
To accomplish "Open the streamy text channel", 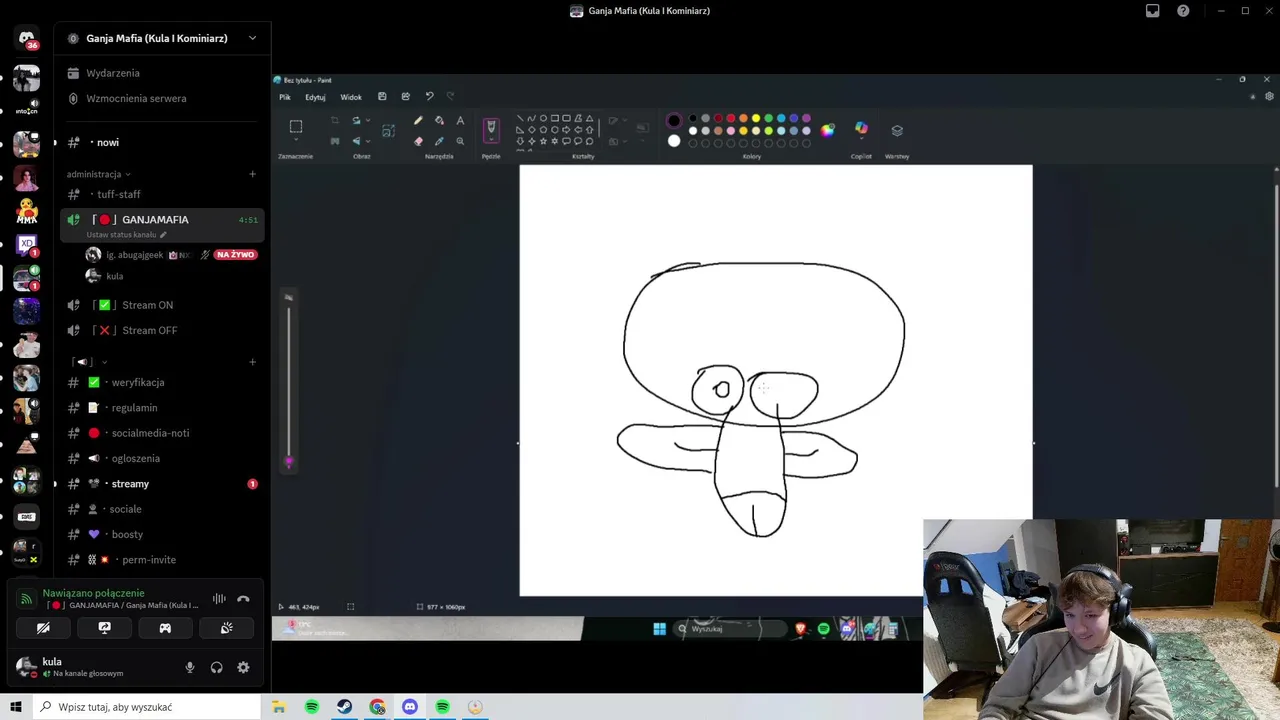I will [161, 484].
